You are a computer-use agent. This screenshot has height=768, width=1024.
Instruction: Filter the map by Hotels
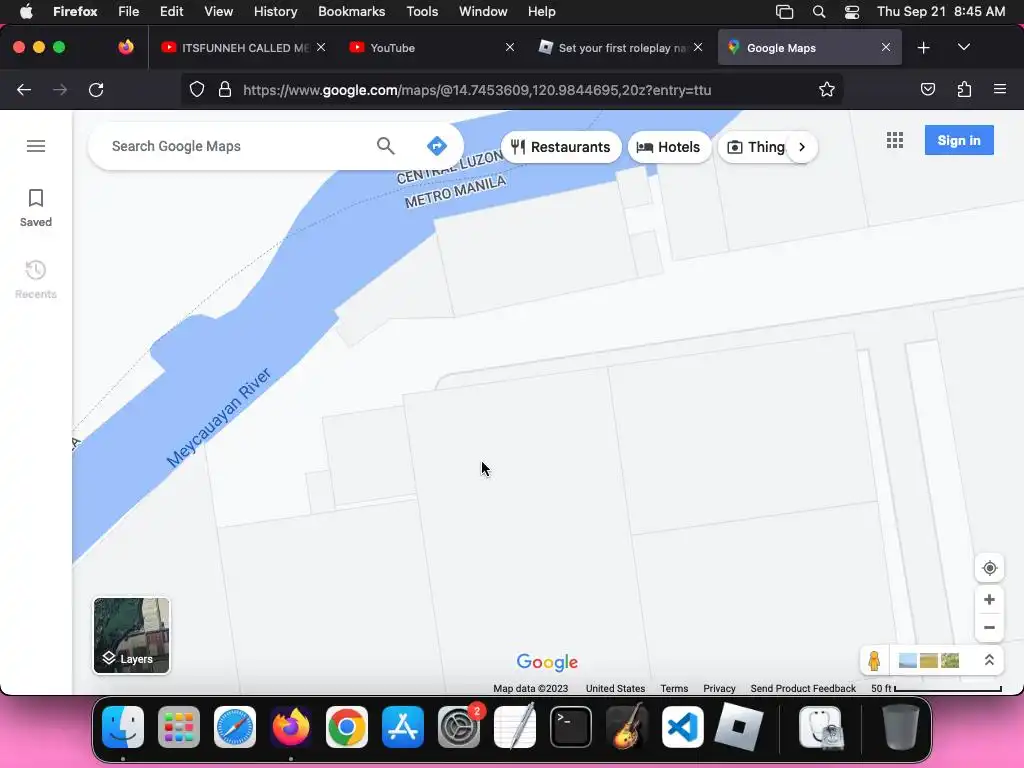click(669, 147)
